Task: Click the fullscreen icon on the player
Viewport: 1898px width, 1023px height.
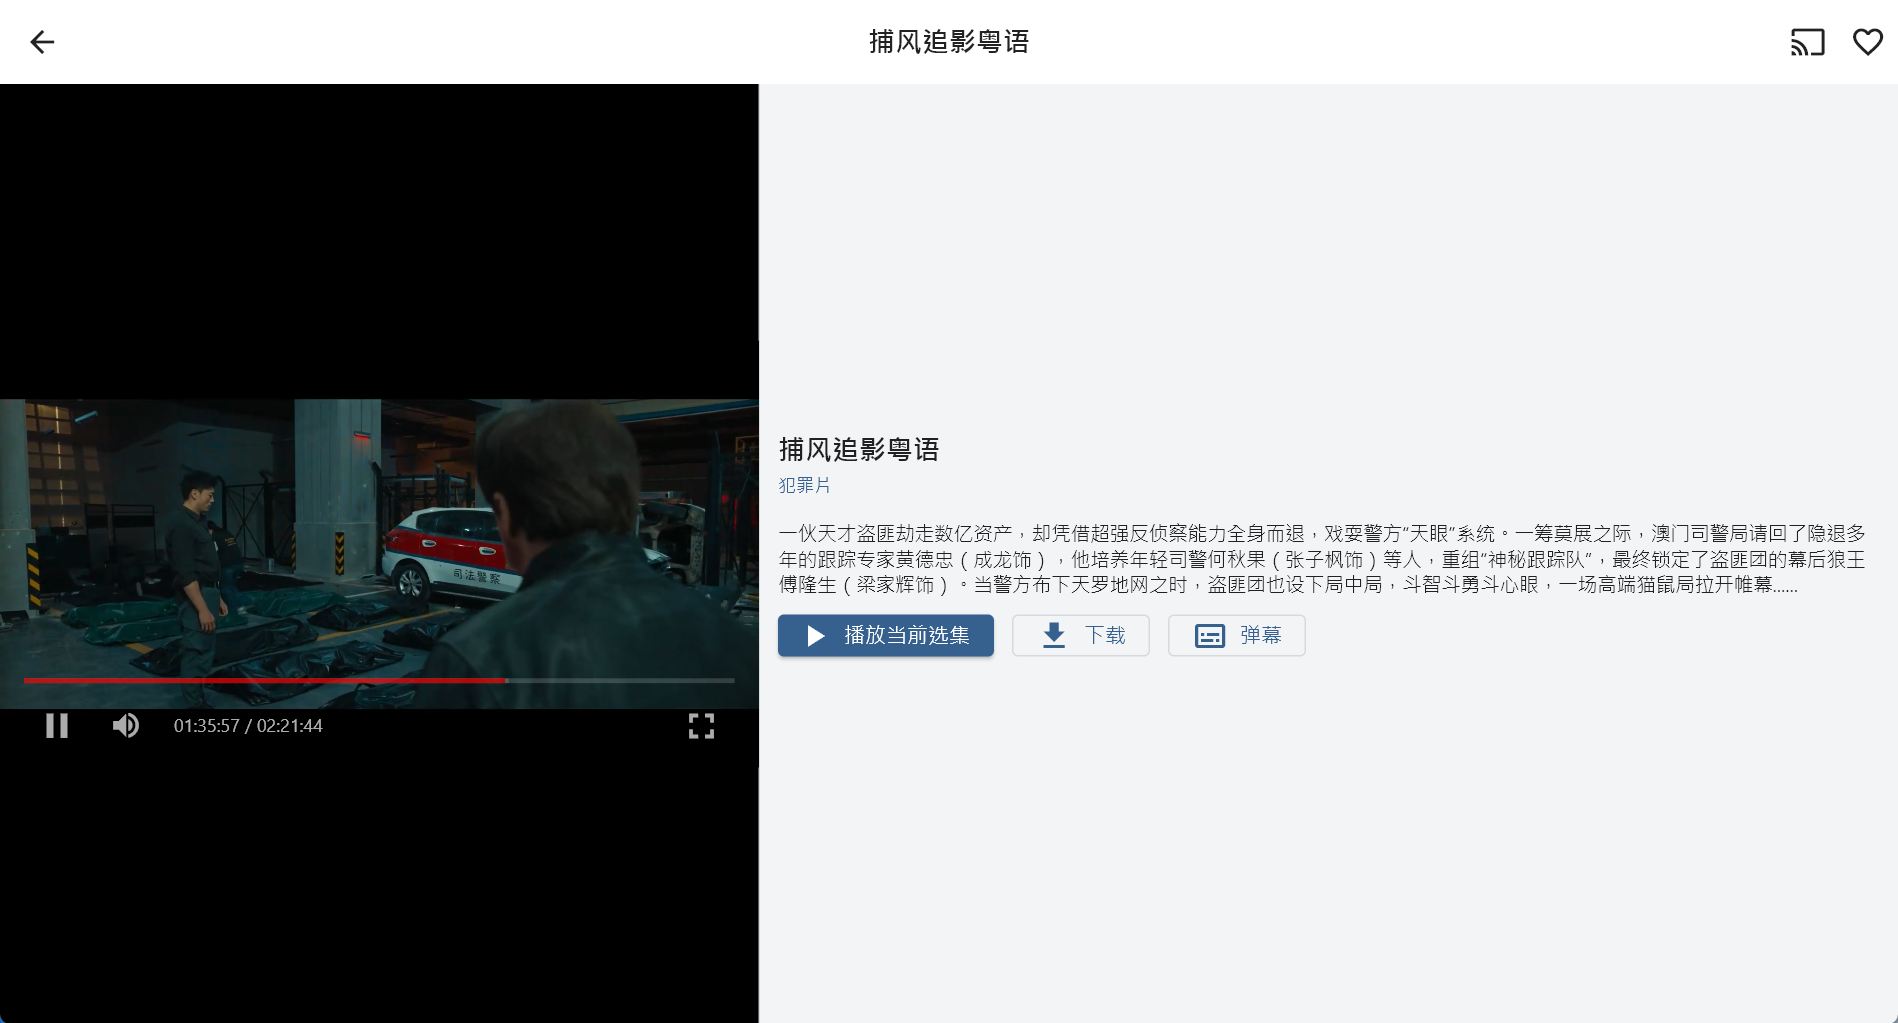Action: click(701, 726)
